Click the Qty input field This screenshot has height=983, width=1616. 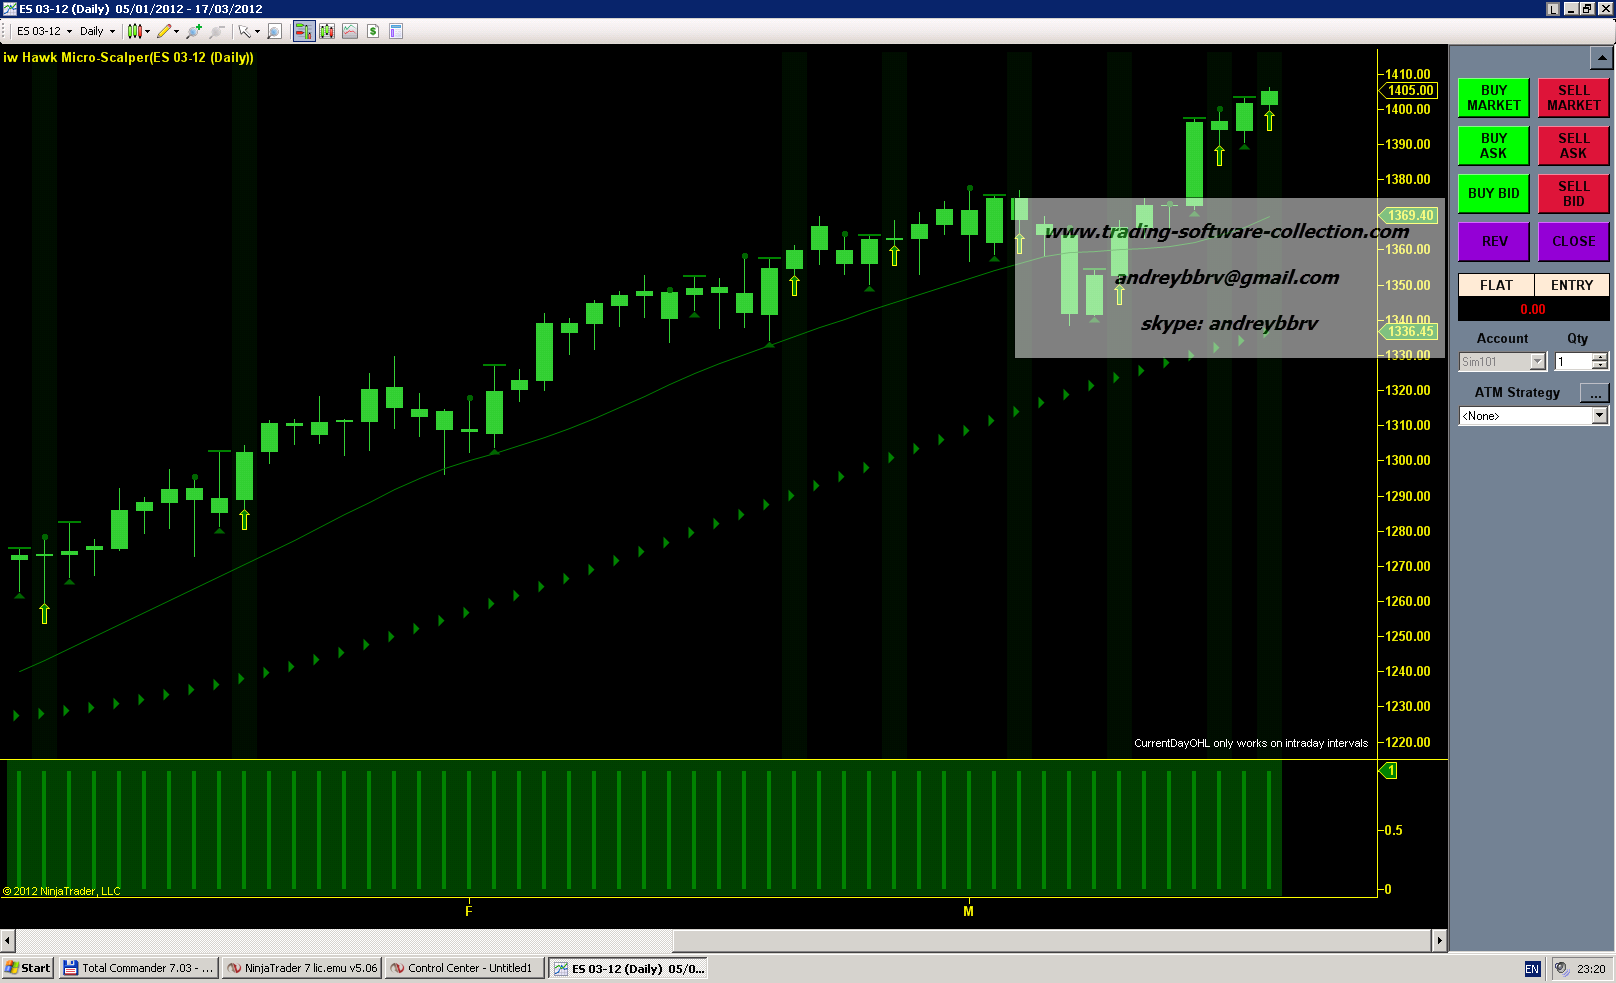(1573, 362)
